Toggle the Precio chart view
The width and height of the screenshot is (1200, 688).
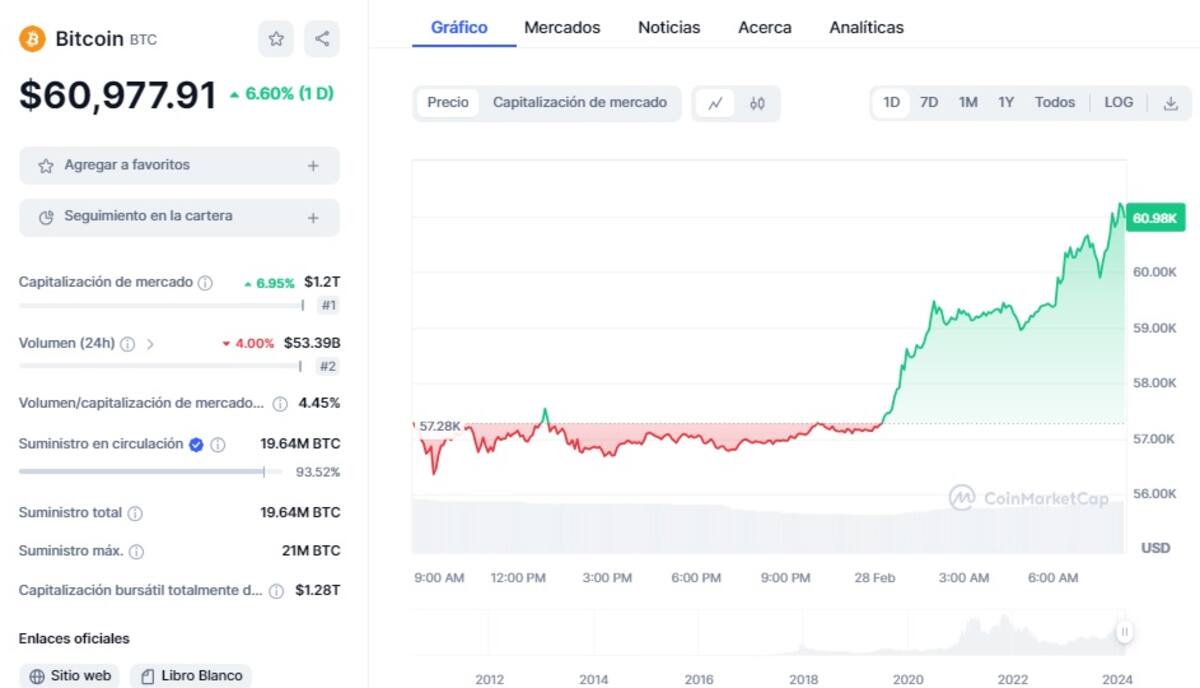coord(448,103)
